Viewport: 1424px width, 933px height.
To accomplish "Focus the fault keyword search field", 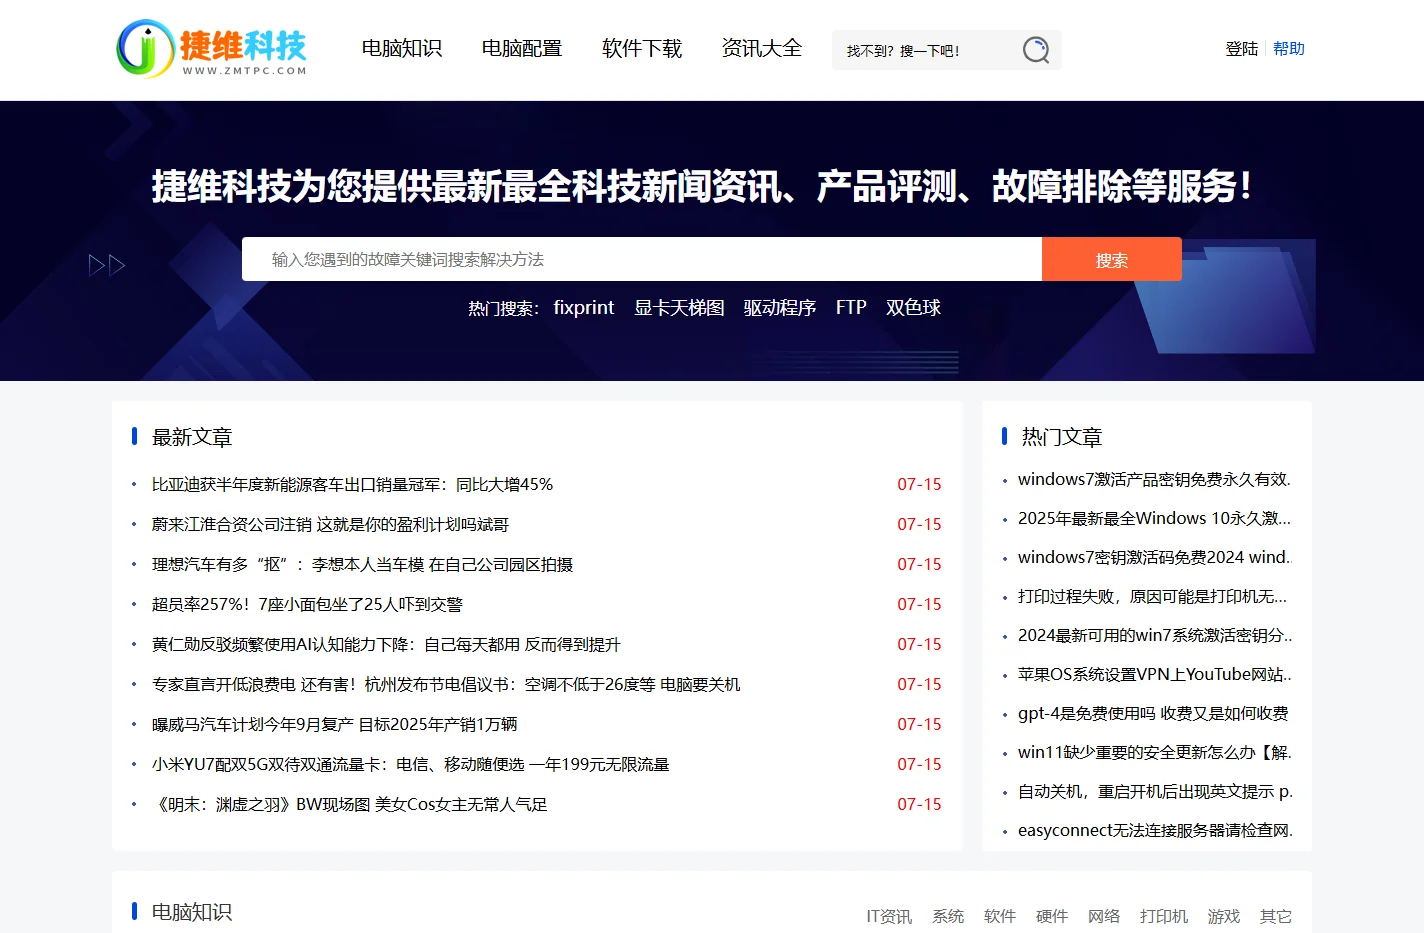I will (x=642, y=259).
